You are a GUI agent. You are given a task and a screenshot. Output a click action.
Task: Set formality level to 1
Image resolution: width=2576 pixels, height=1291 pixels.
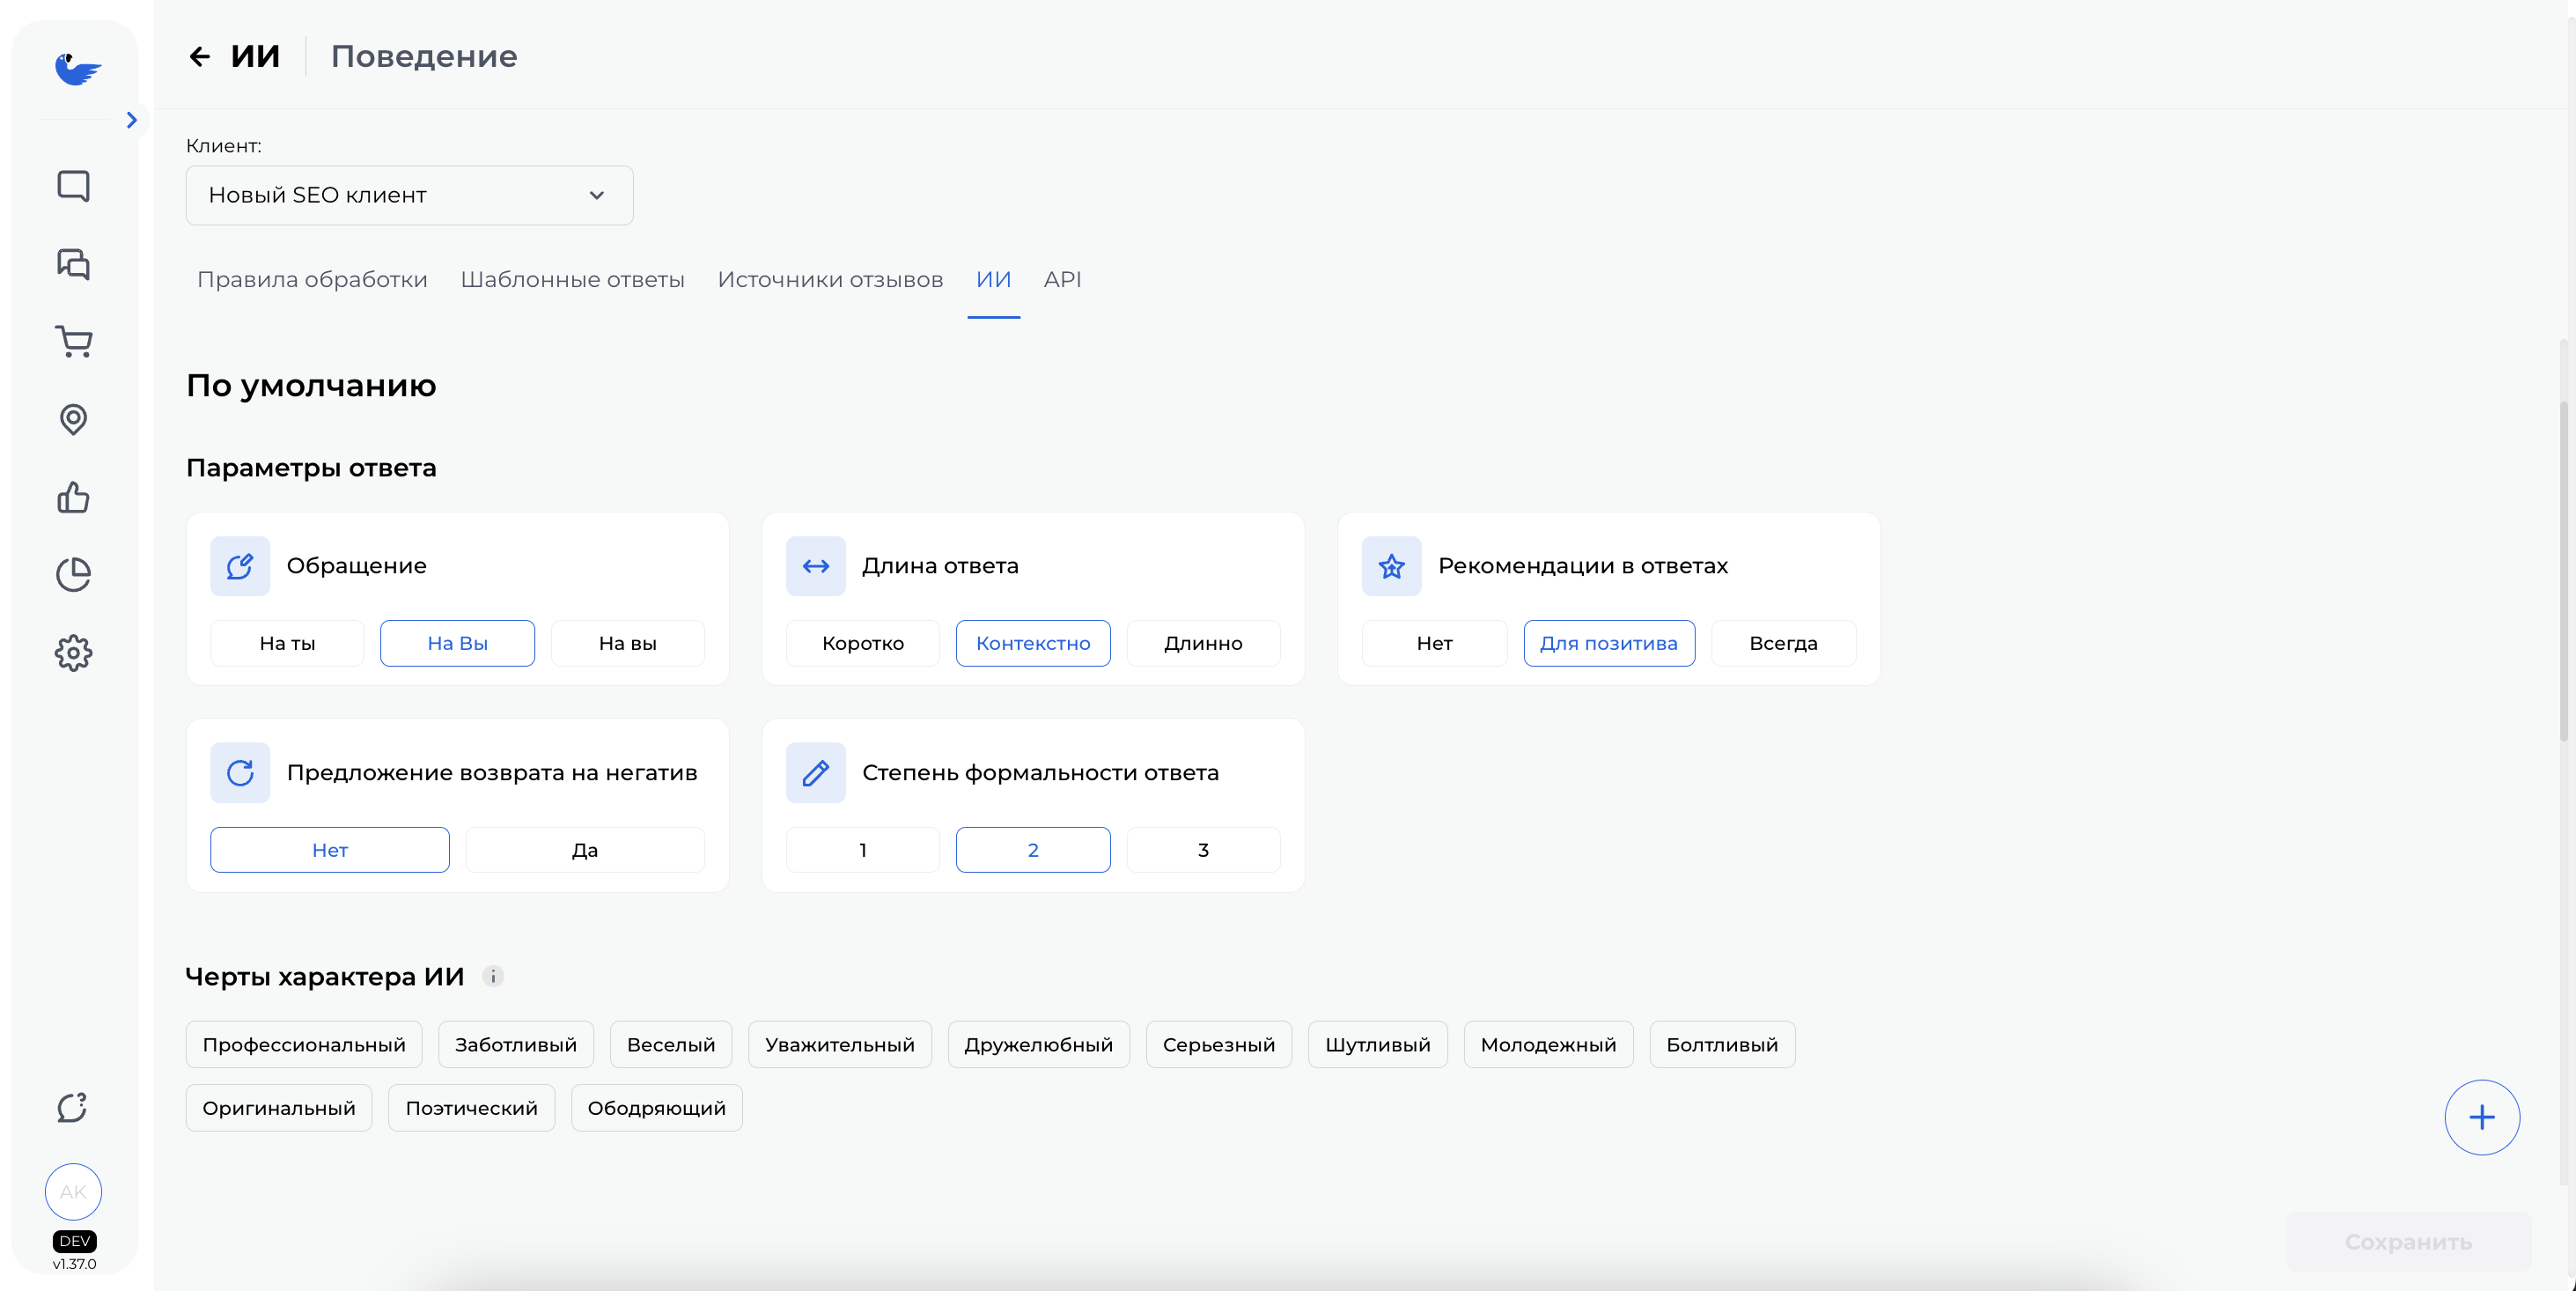[863, 850]
